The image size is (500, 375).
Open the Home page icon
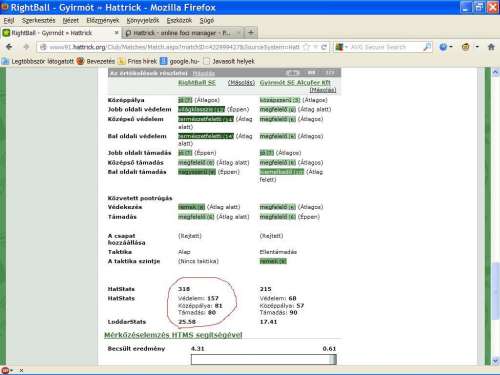click(491, 47)
